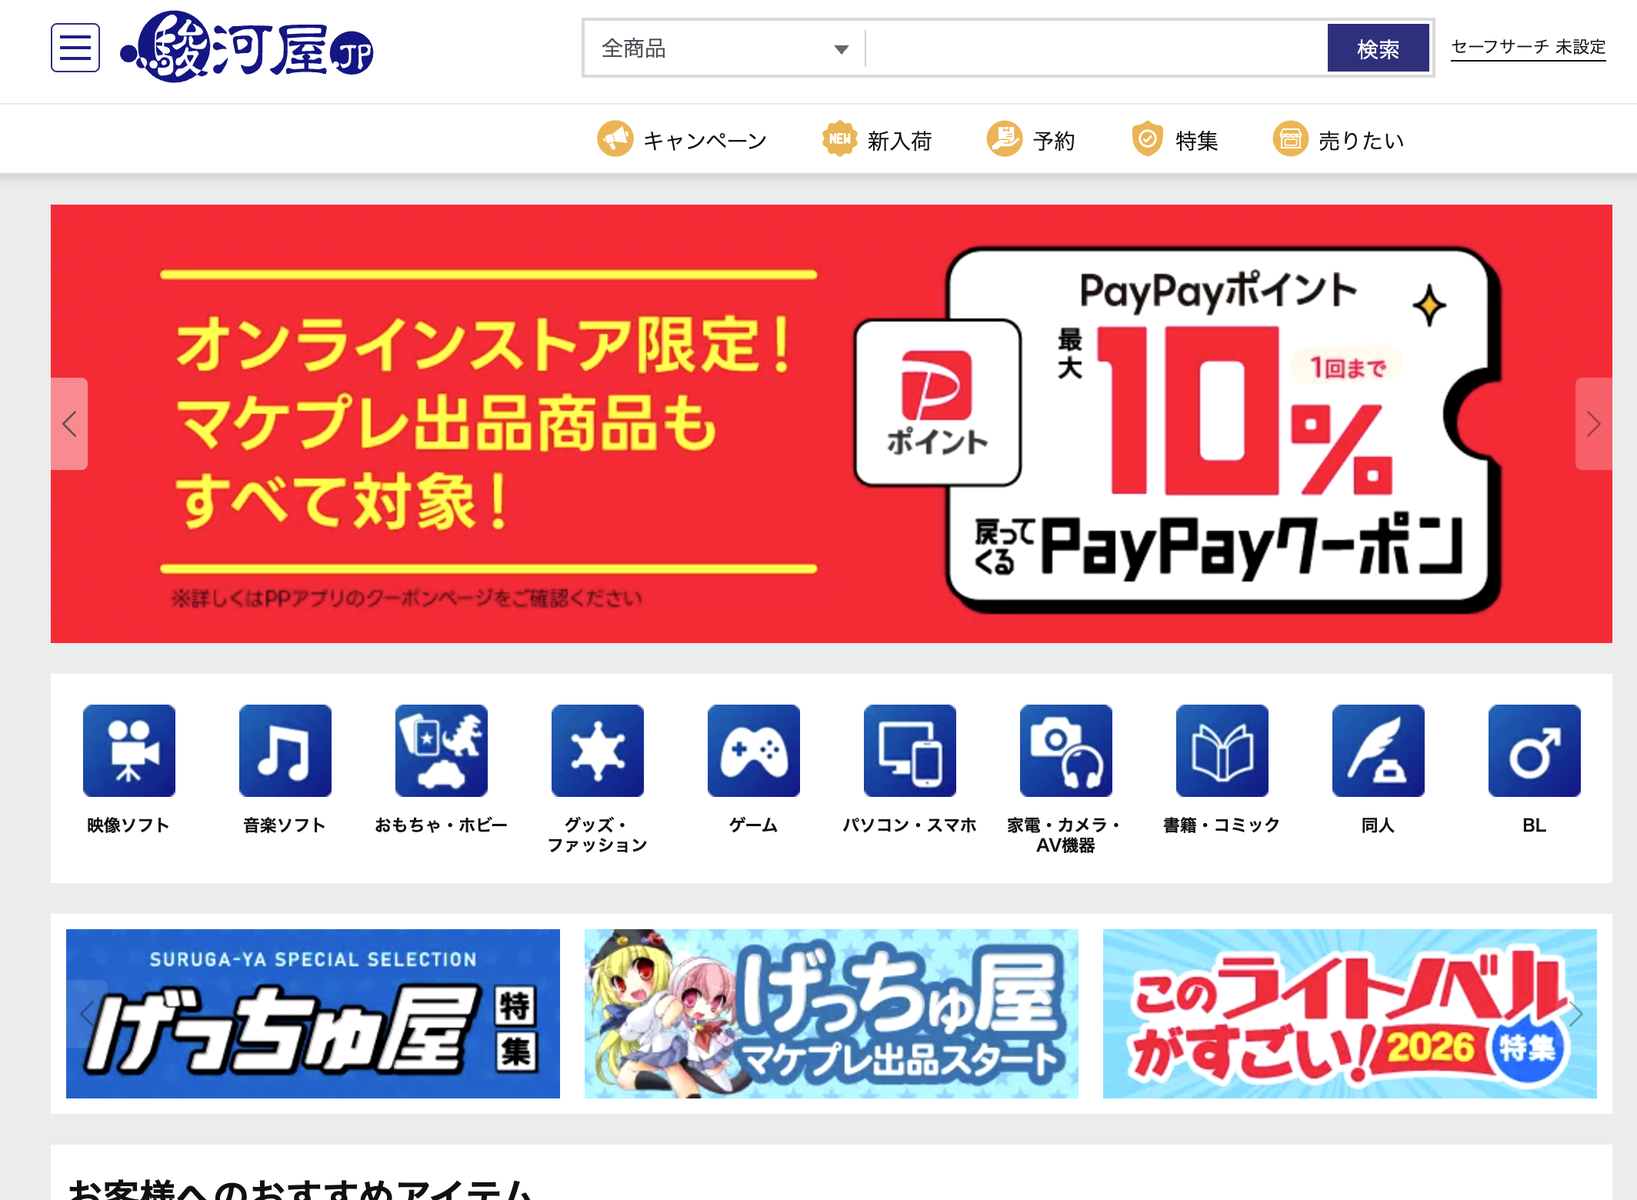Screen dimensions: 1637x1200
Task: Select the 映像ソフト video camera icon
Action: click(x=129, y=751)
